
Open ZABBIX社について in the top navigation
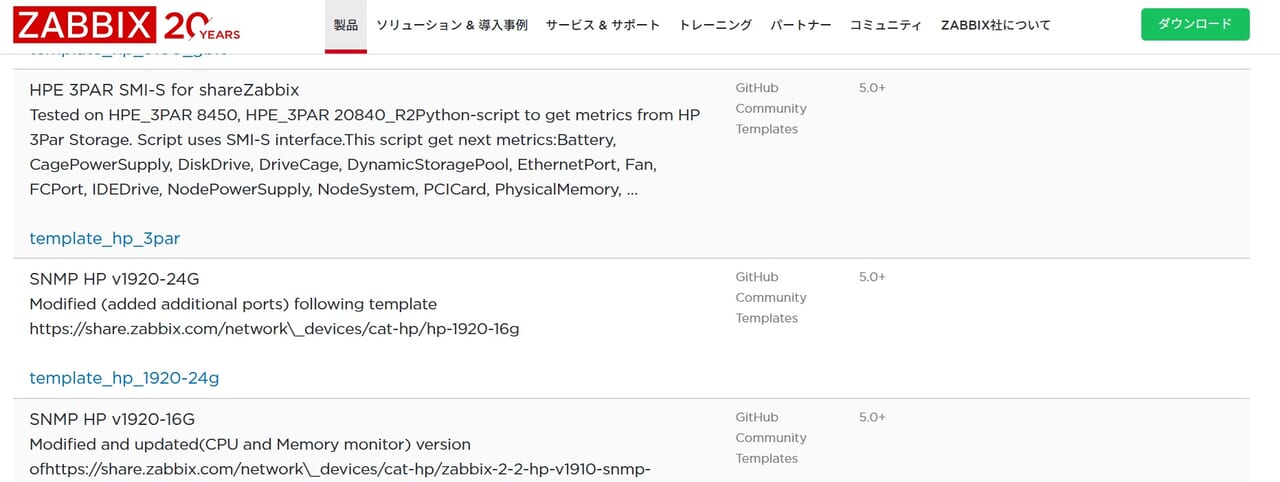pos(995,25)
